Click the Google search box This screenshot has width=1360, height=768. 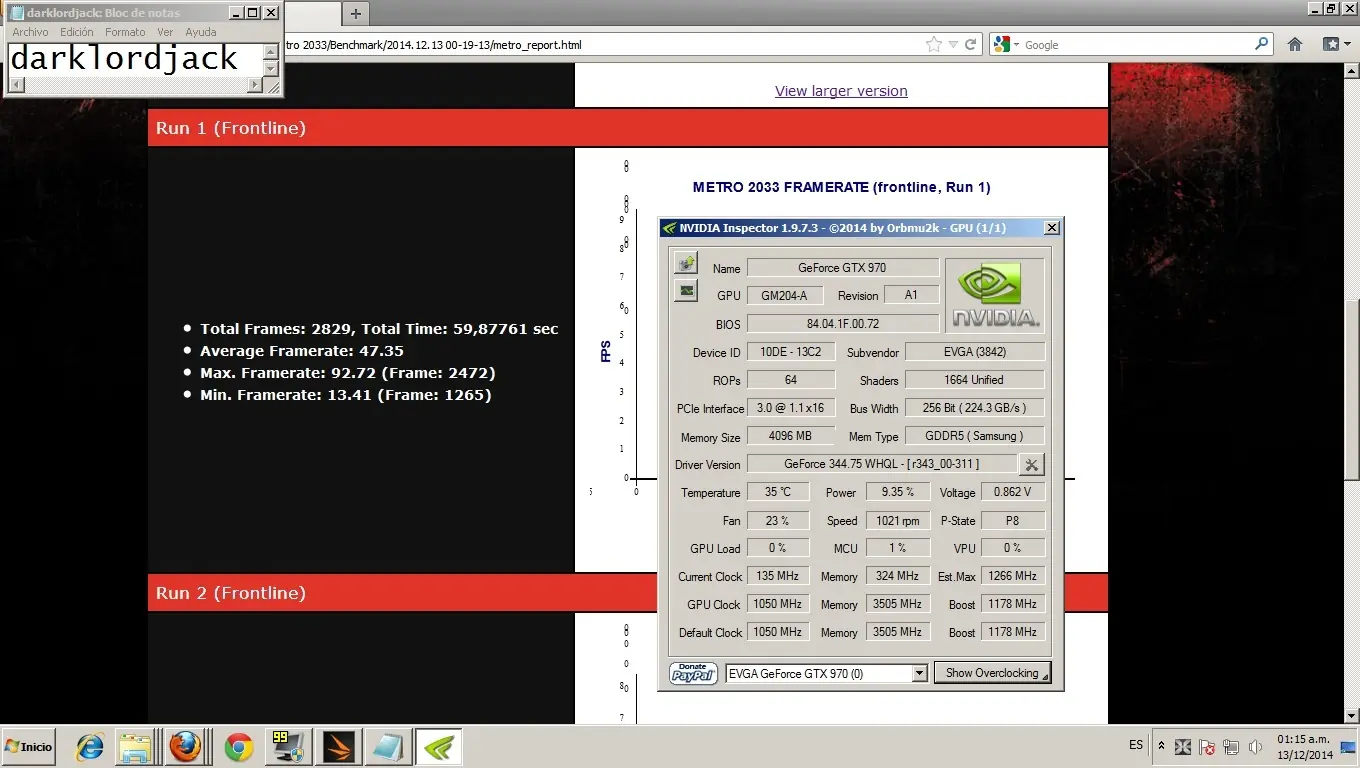point(1138,45)
